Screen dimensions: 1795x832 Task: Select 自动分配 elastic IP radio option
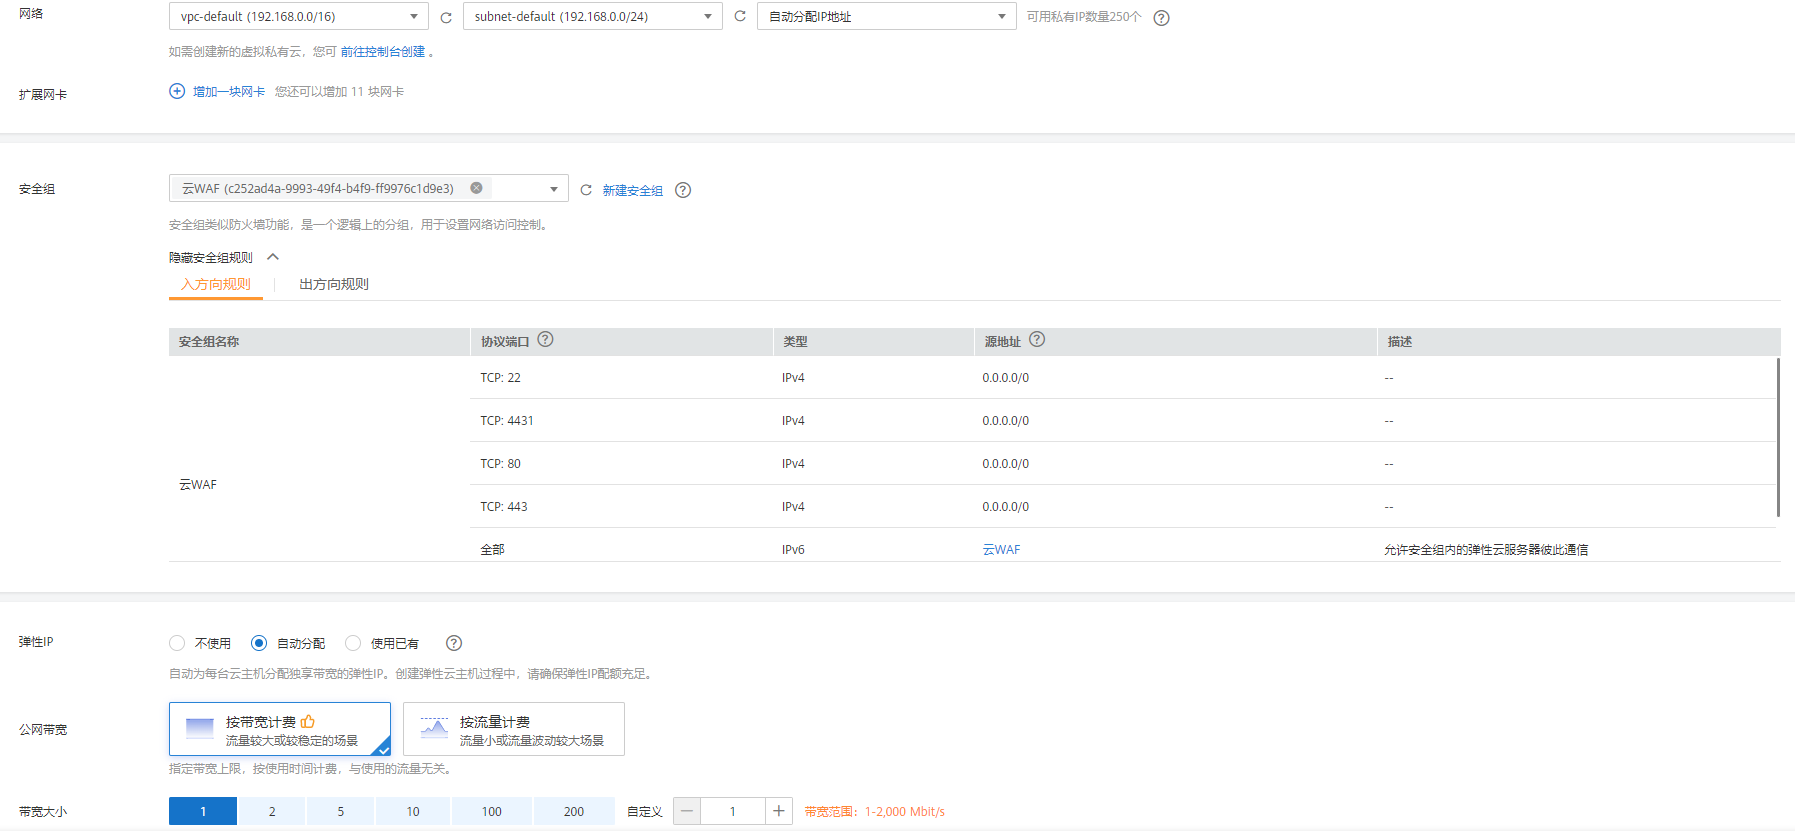[x=259, y=643]
